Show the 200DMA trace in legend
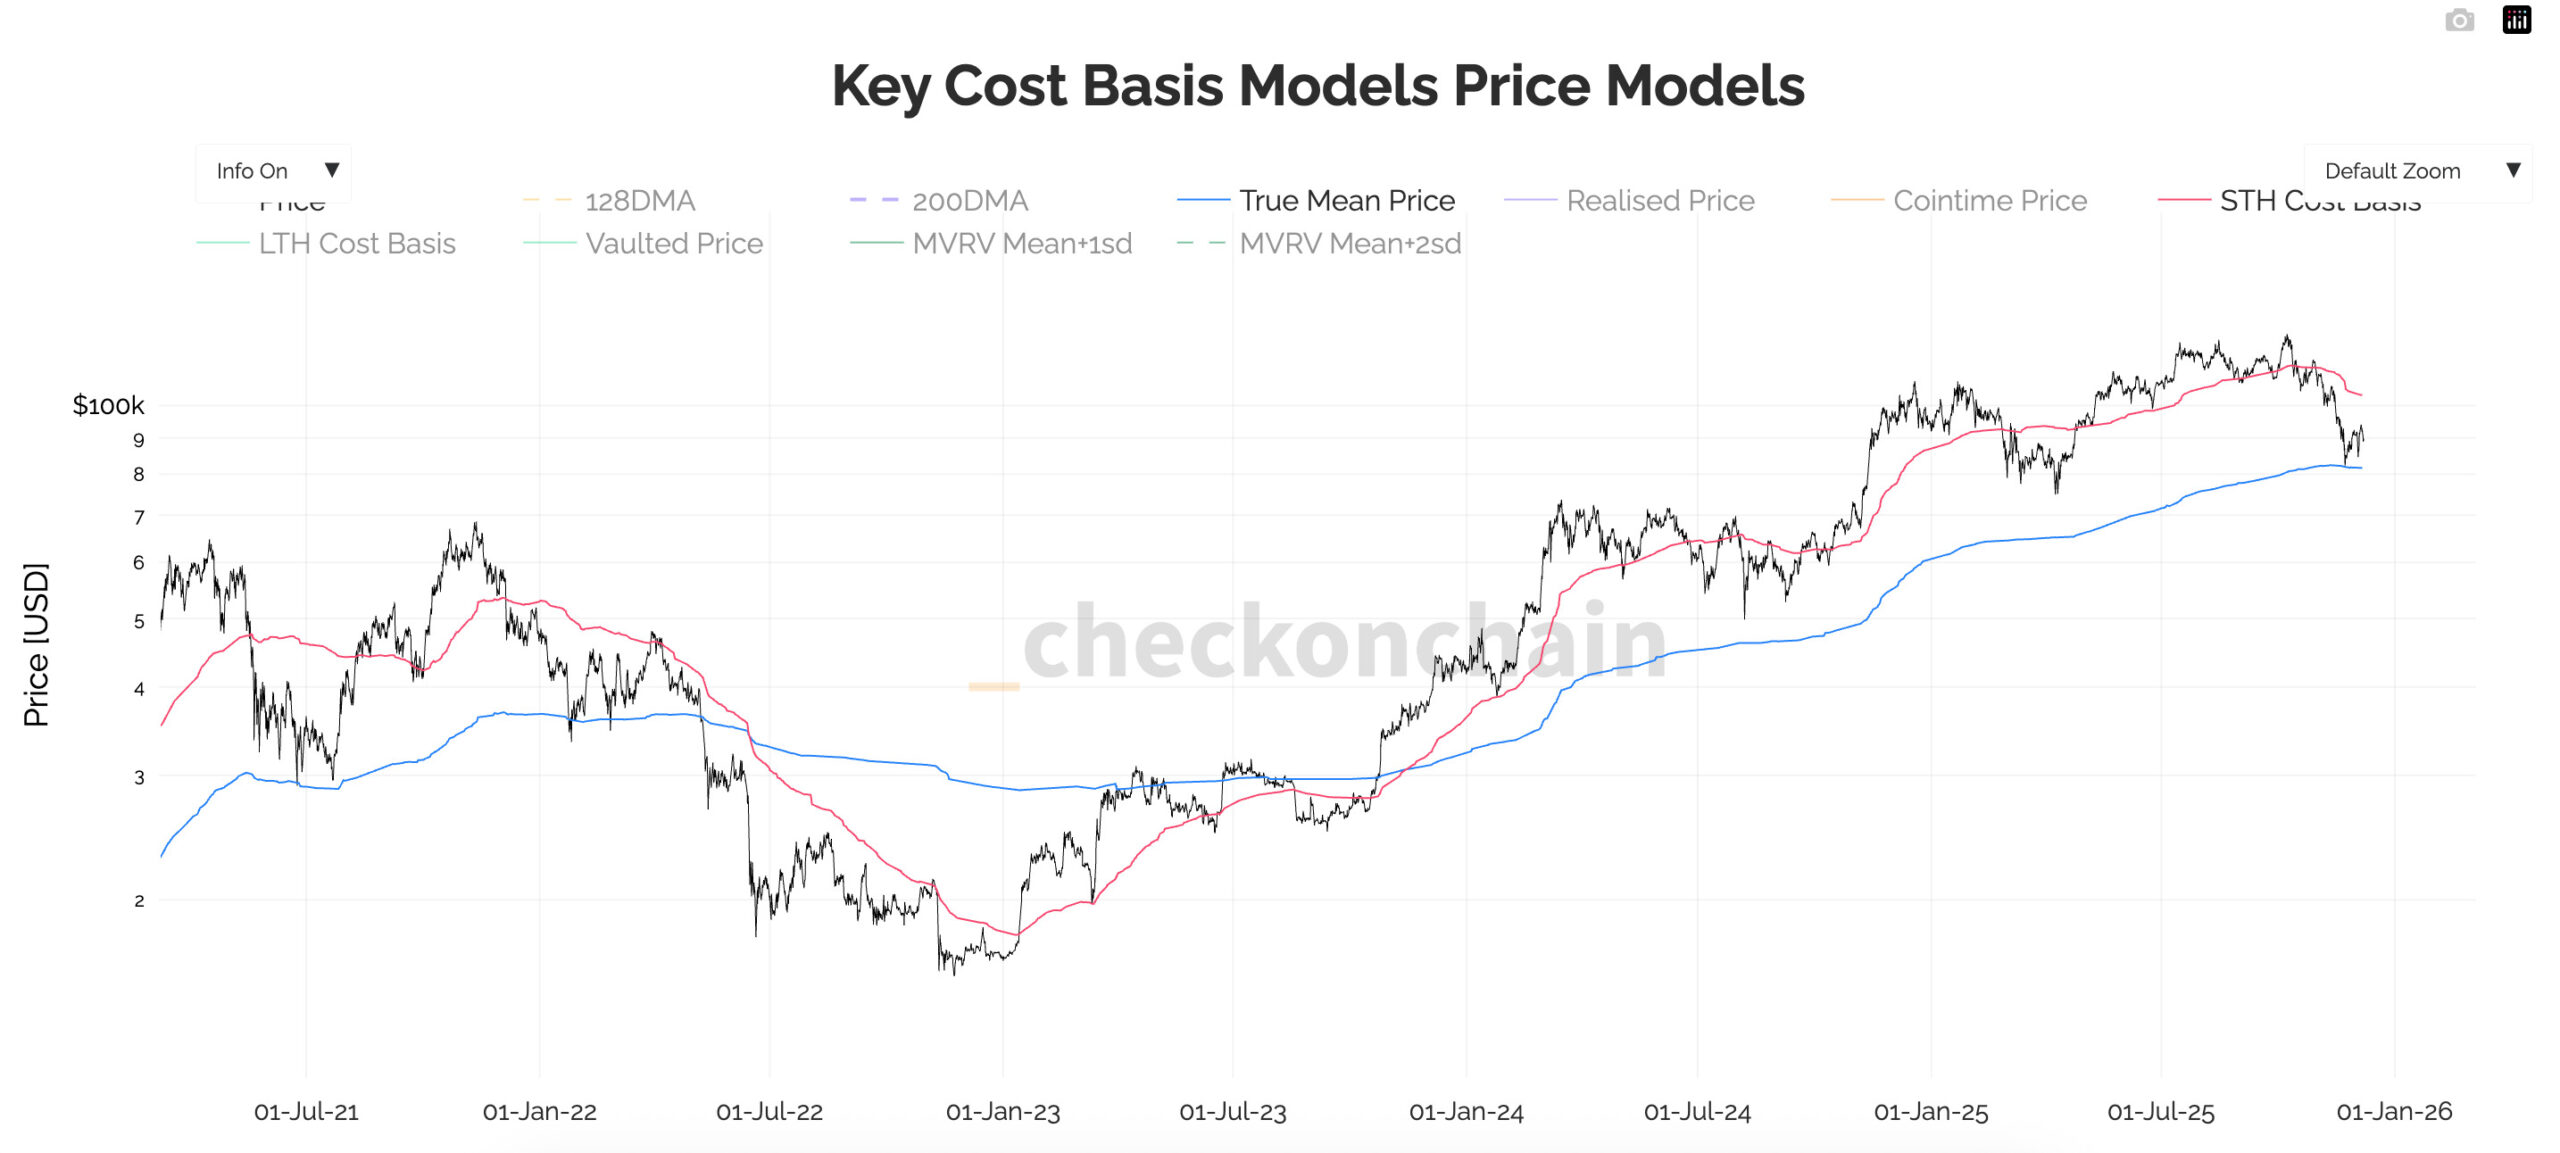 (969, 201)
